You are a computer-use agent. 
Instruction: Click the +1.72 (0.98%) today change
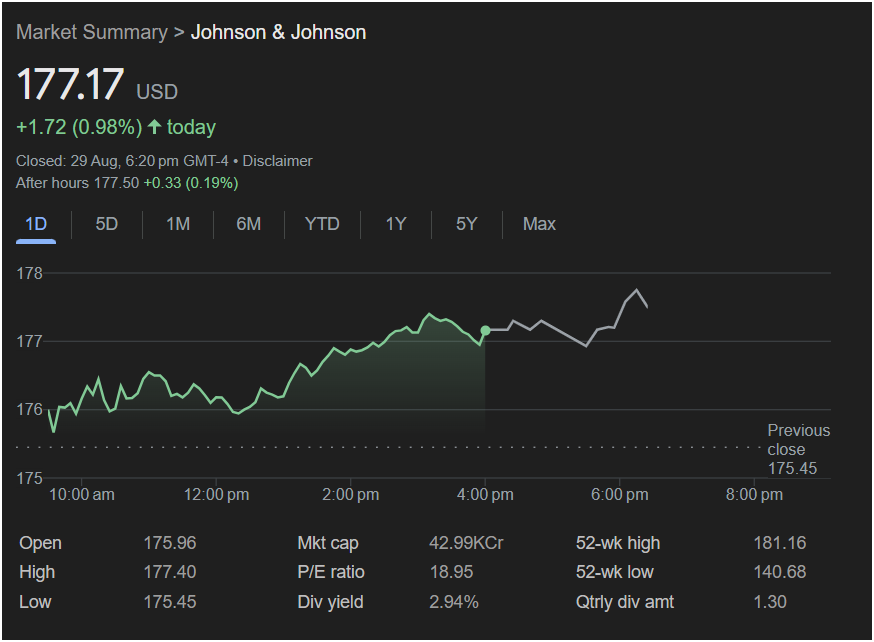point(116,127)
